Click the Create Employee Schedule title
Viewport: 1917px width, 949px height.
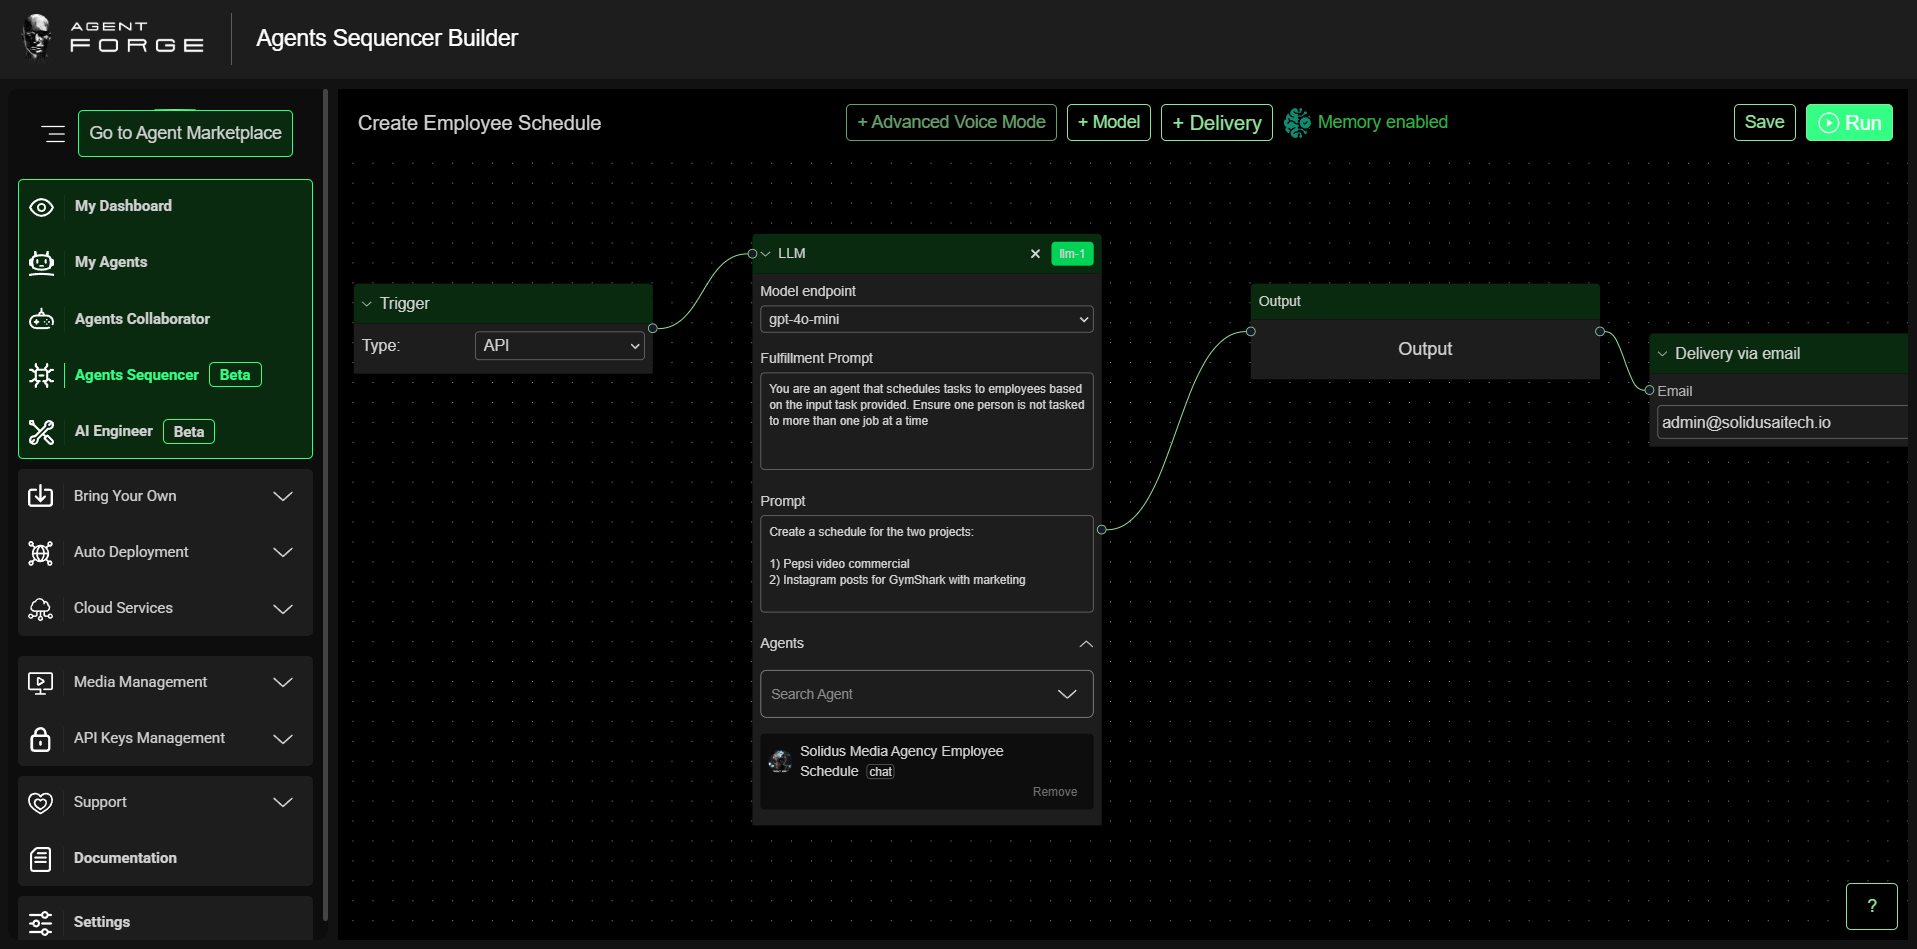(x=479, y=123)
